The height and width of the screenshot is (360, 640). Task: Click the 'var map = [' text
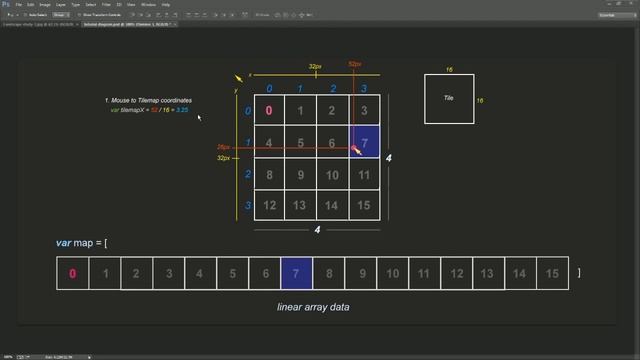click(x=82, y=243)
